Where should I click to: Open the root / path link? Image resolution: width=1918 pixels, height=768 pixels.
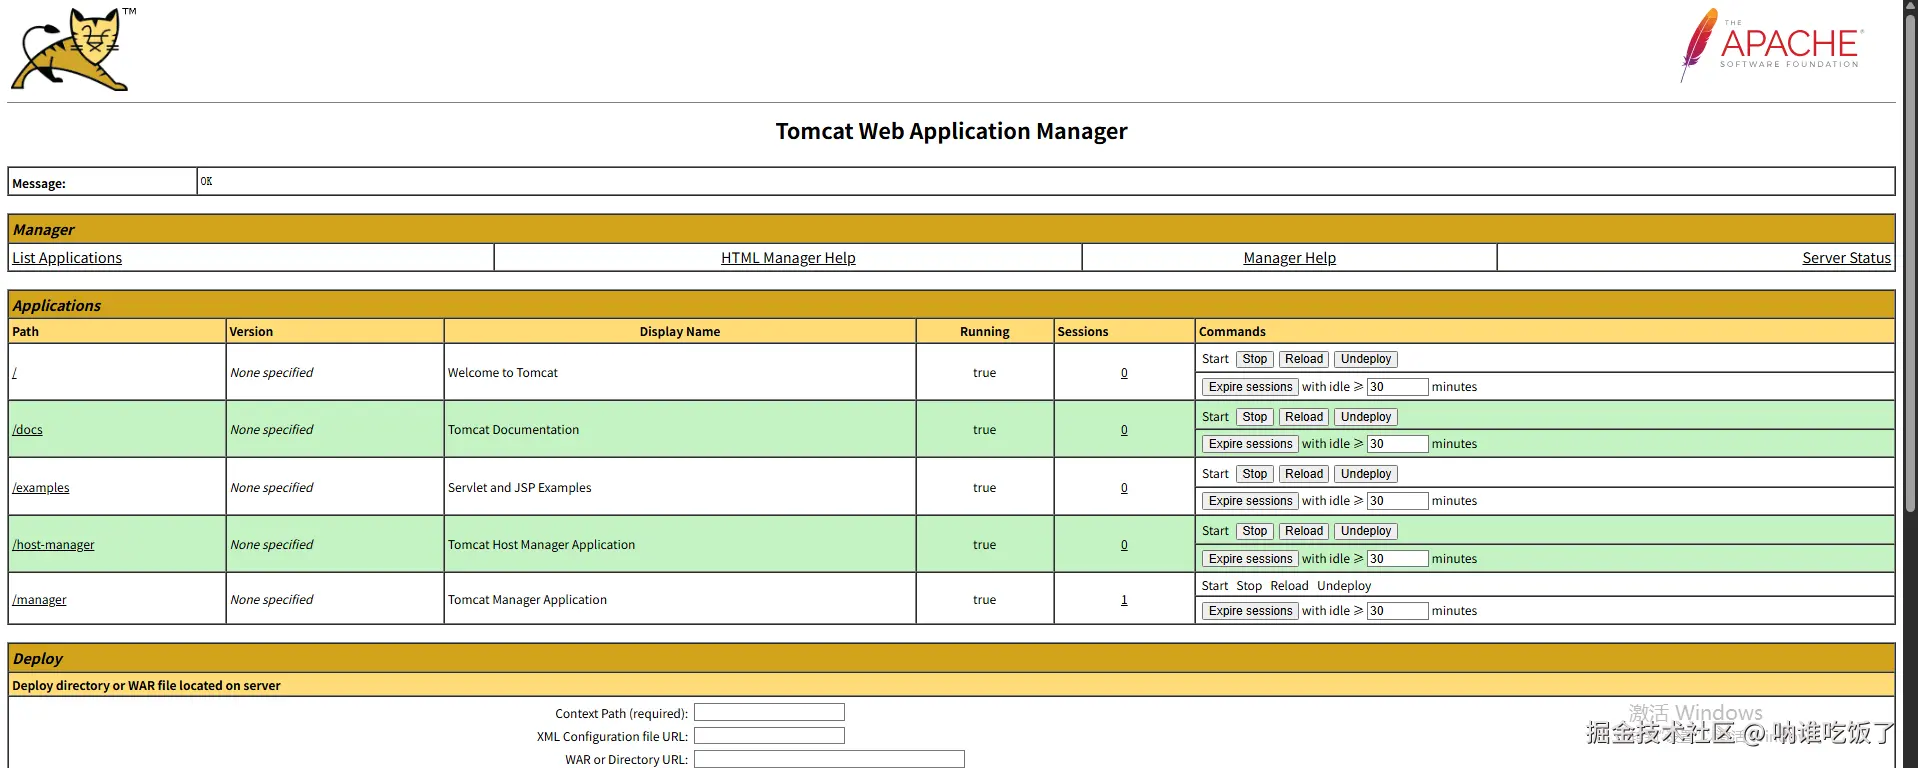[x=15, y=373]
